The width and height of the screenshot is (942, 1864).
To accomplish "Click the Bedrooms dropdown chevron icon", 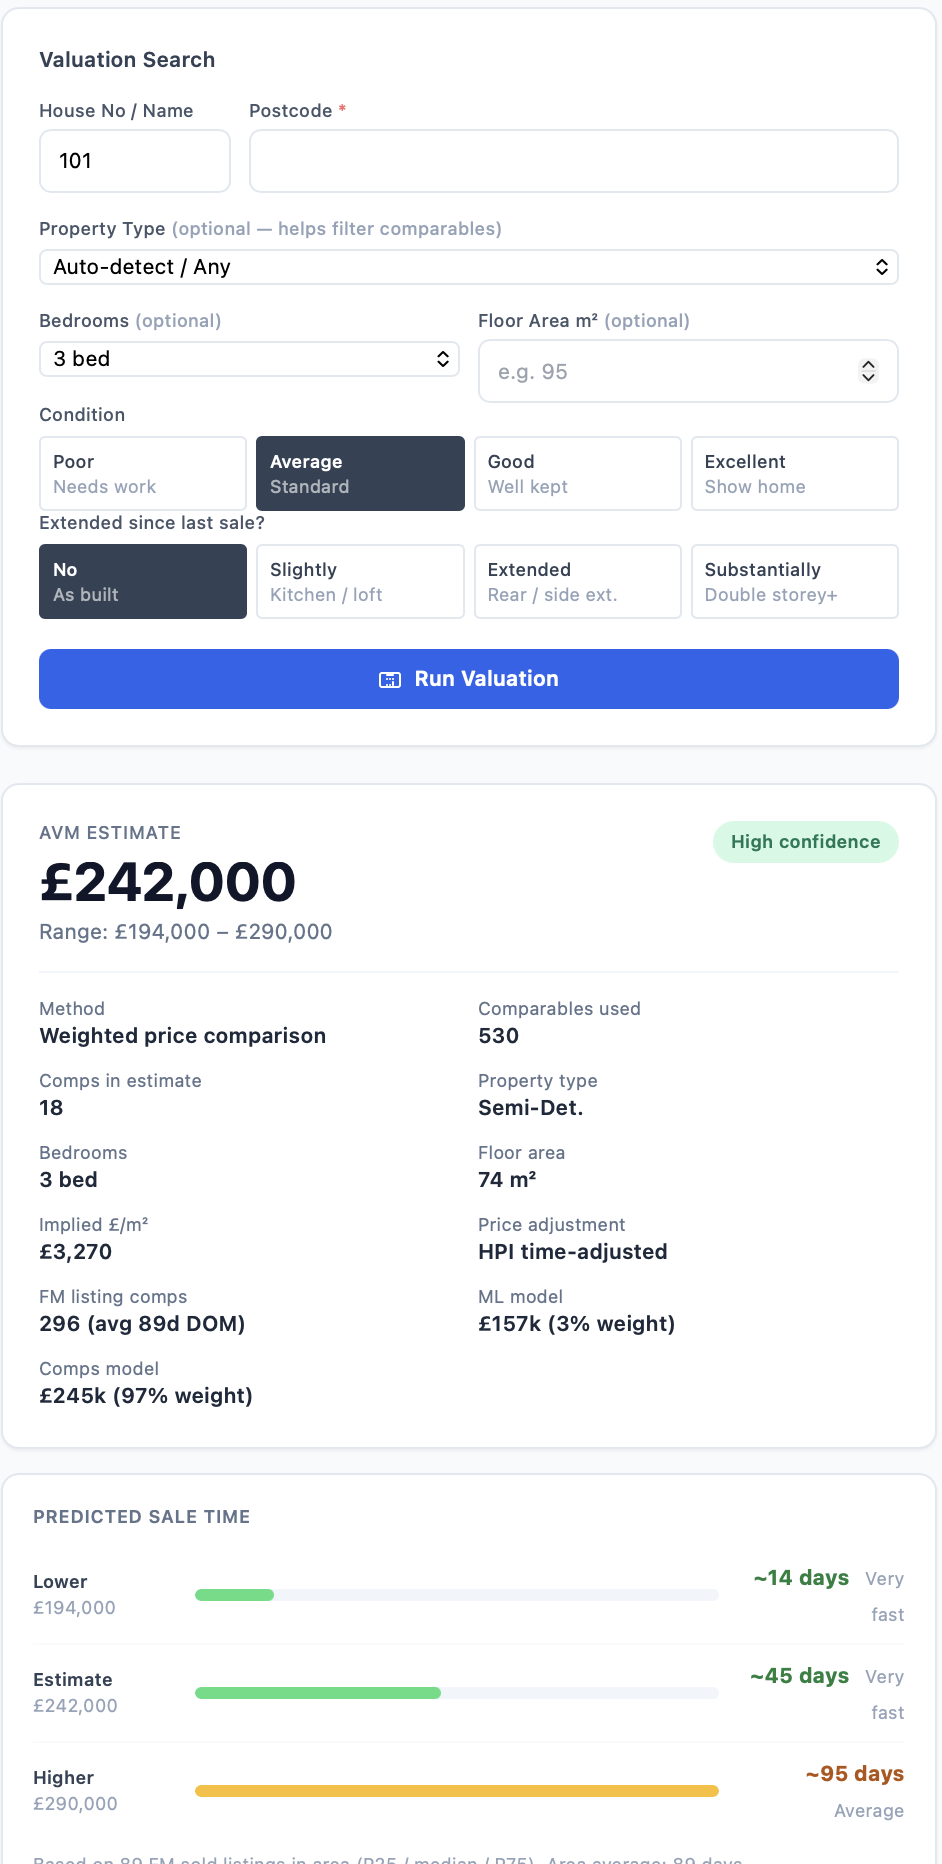I will (442, 358).
